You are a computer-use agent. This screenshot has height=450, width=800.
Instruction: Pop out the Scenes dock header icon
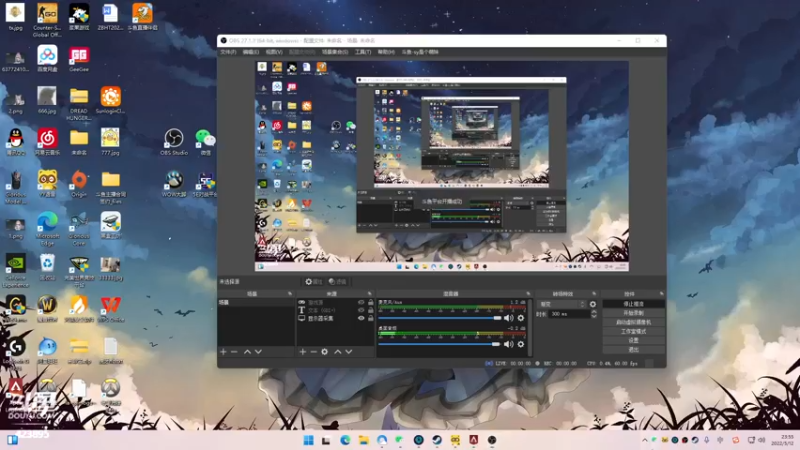(x=290, y=294)
